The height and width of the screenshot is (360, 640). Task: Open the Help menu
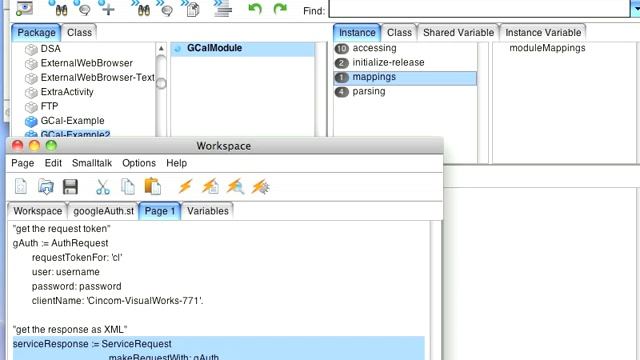[x=176, y=163]
